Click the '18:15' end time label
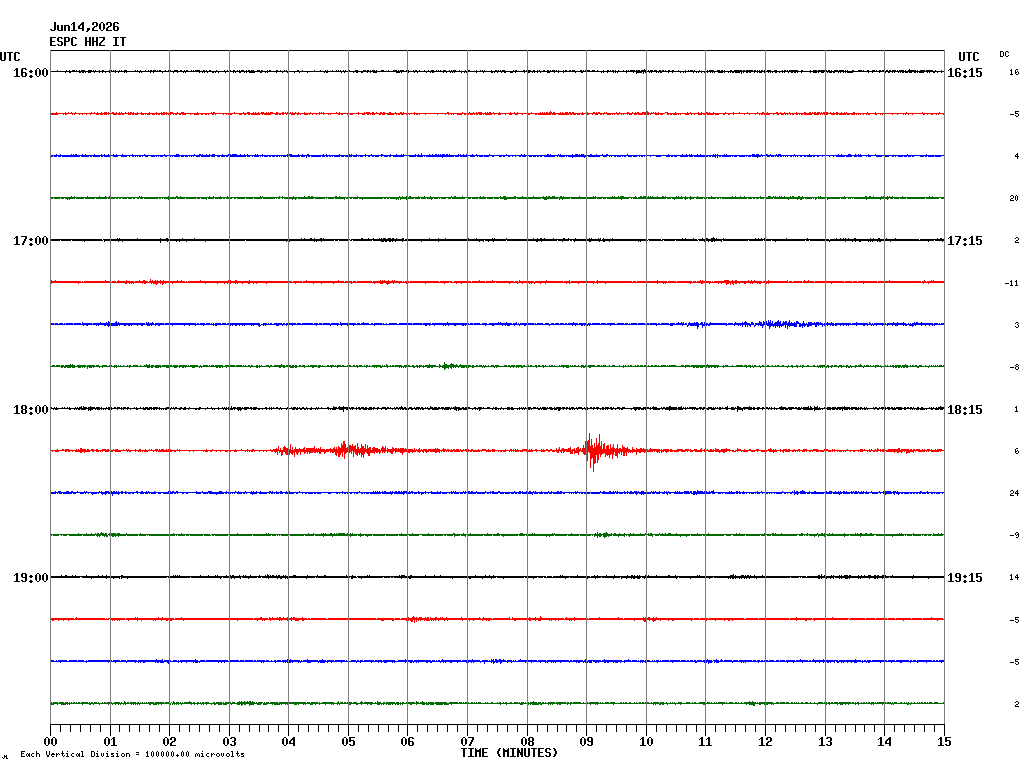Screen dimensions: 1024x768 965,409
